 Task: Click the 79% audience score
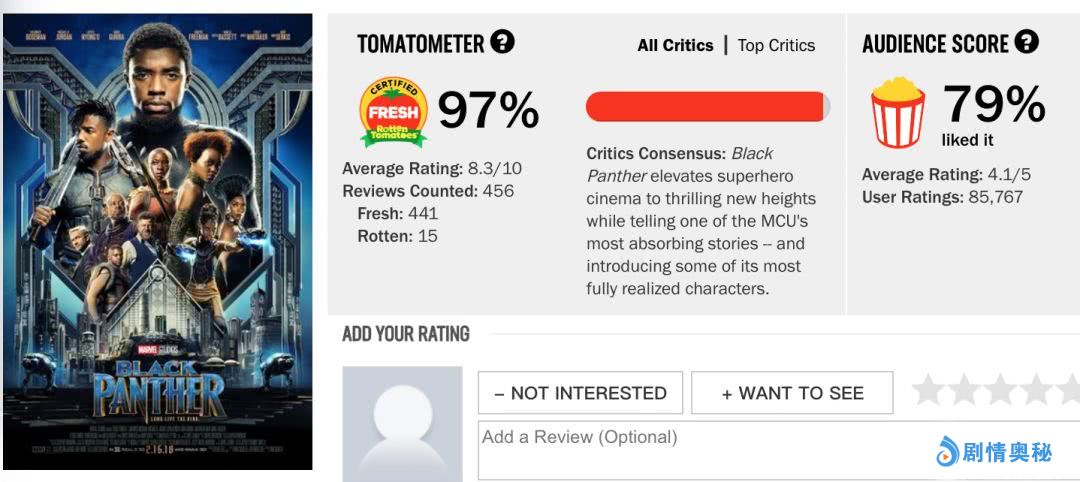click(x=993, y=104)
